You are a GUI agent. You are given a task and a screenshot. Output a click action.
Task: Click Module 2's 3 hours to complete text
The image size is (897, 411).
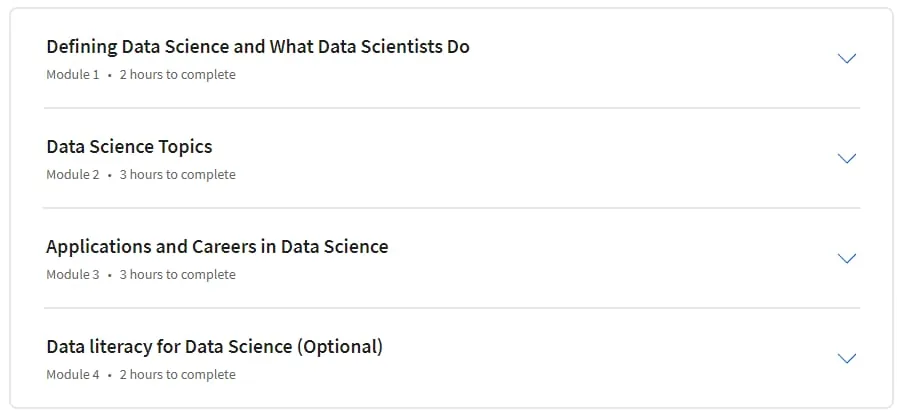tap(177, 175)
